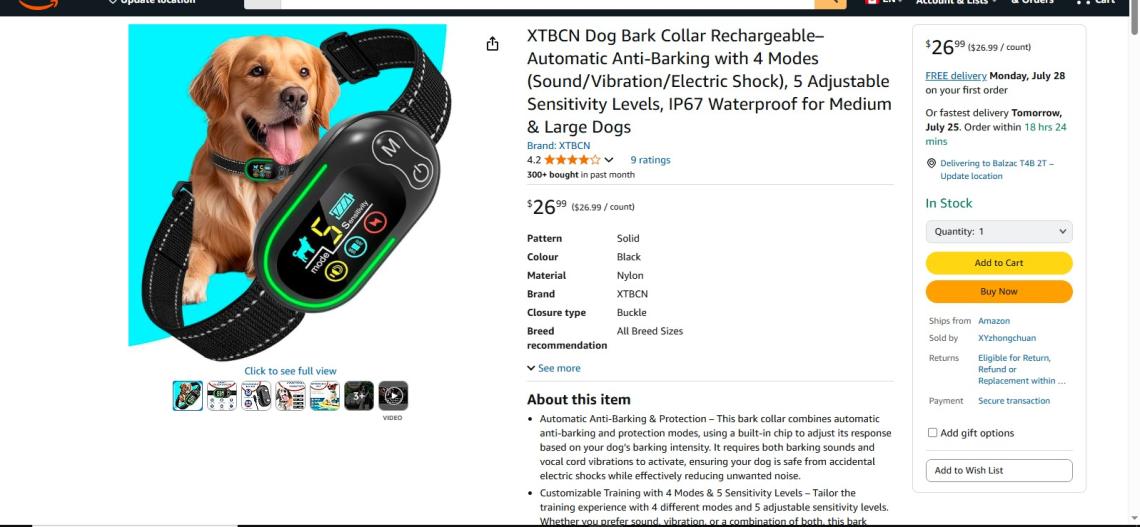Click the share icon beside product image
Viewport: 1140px width, 527px height.
(492, 44)
